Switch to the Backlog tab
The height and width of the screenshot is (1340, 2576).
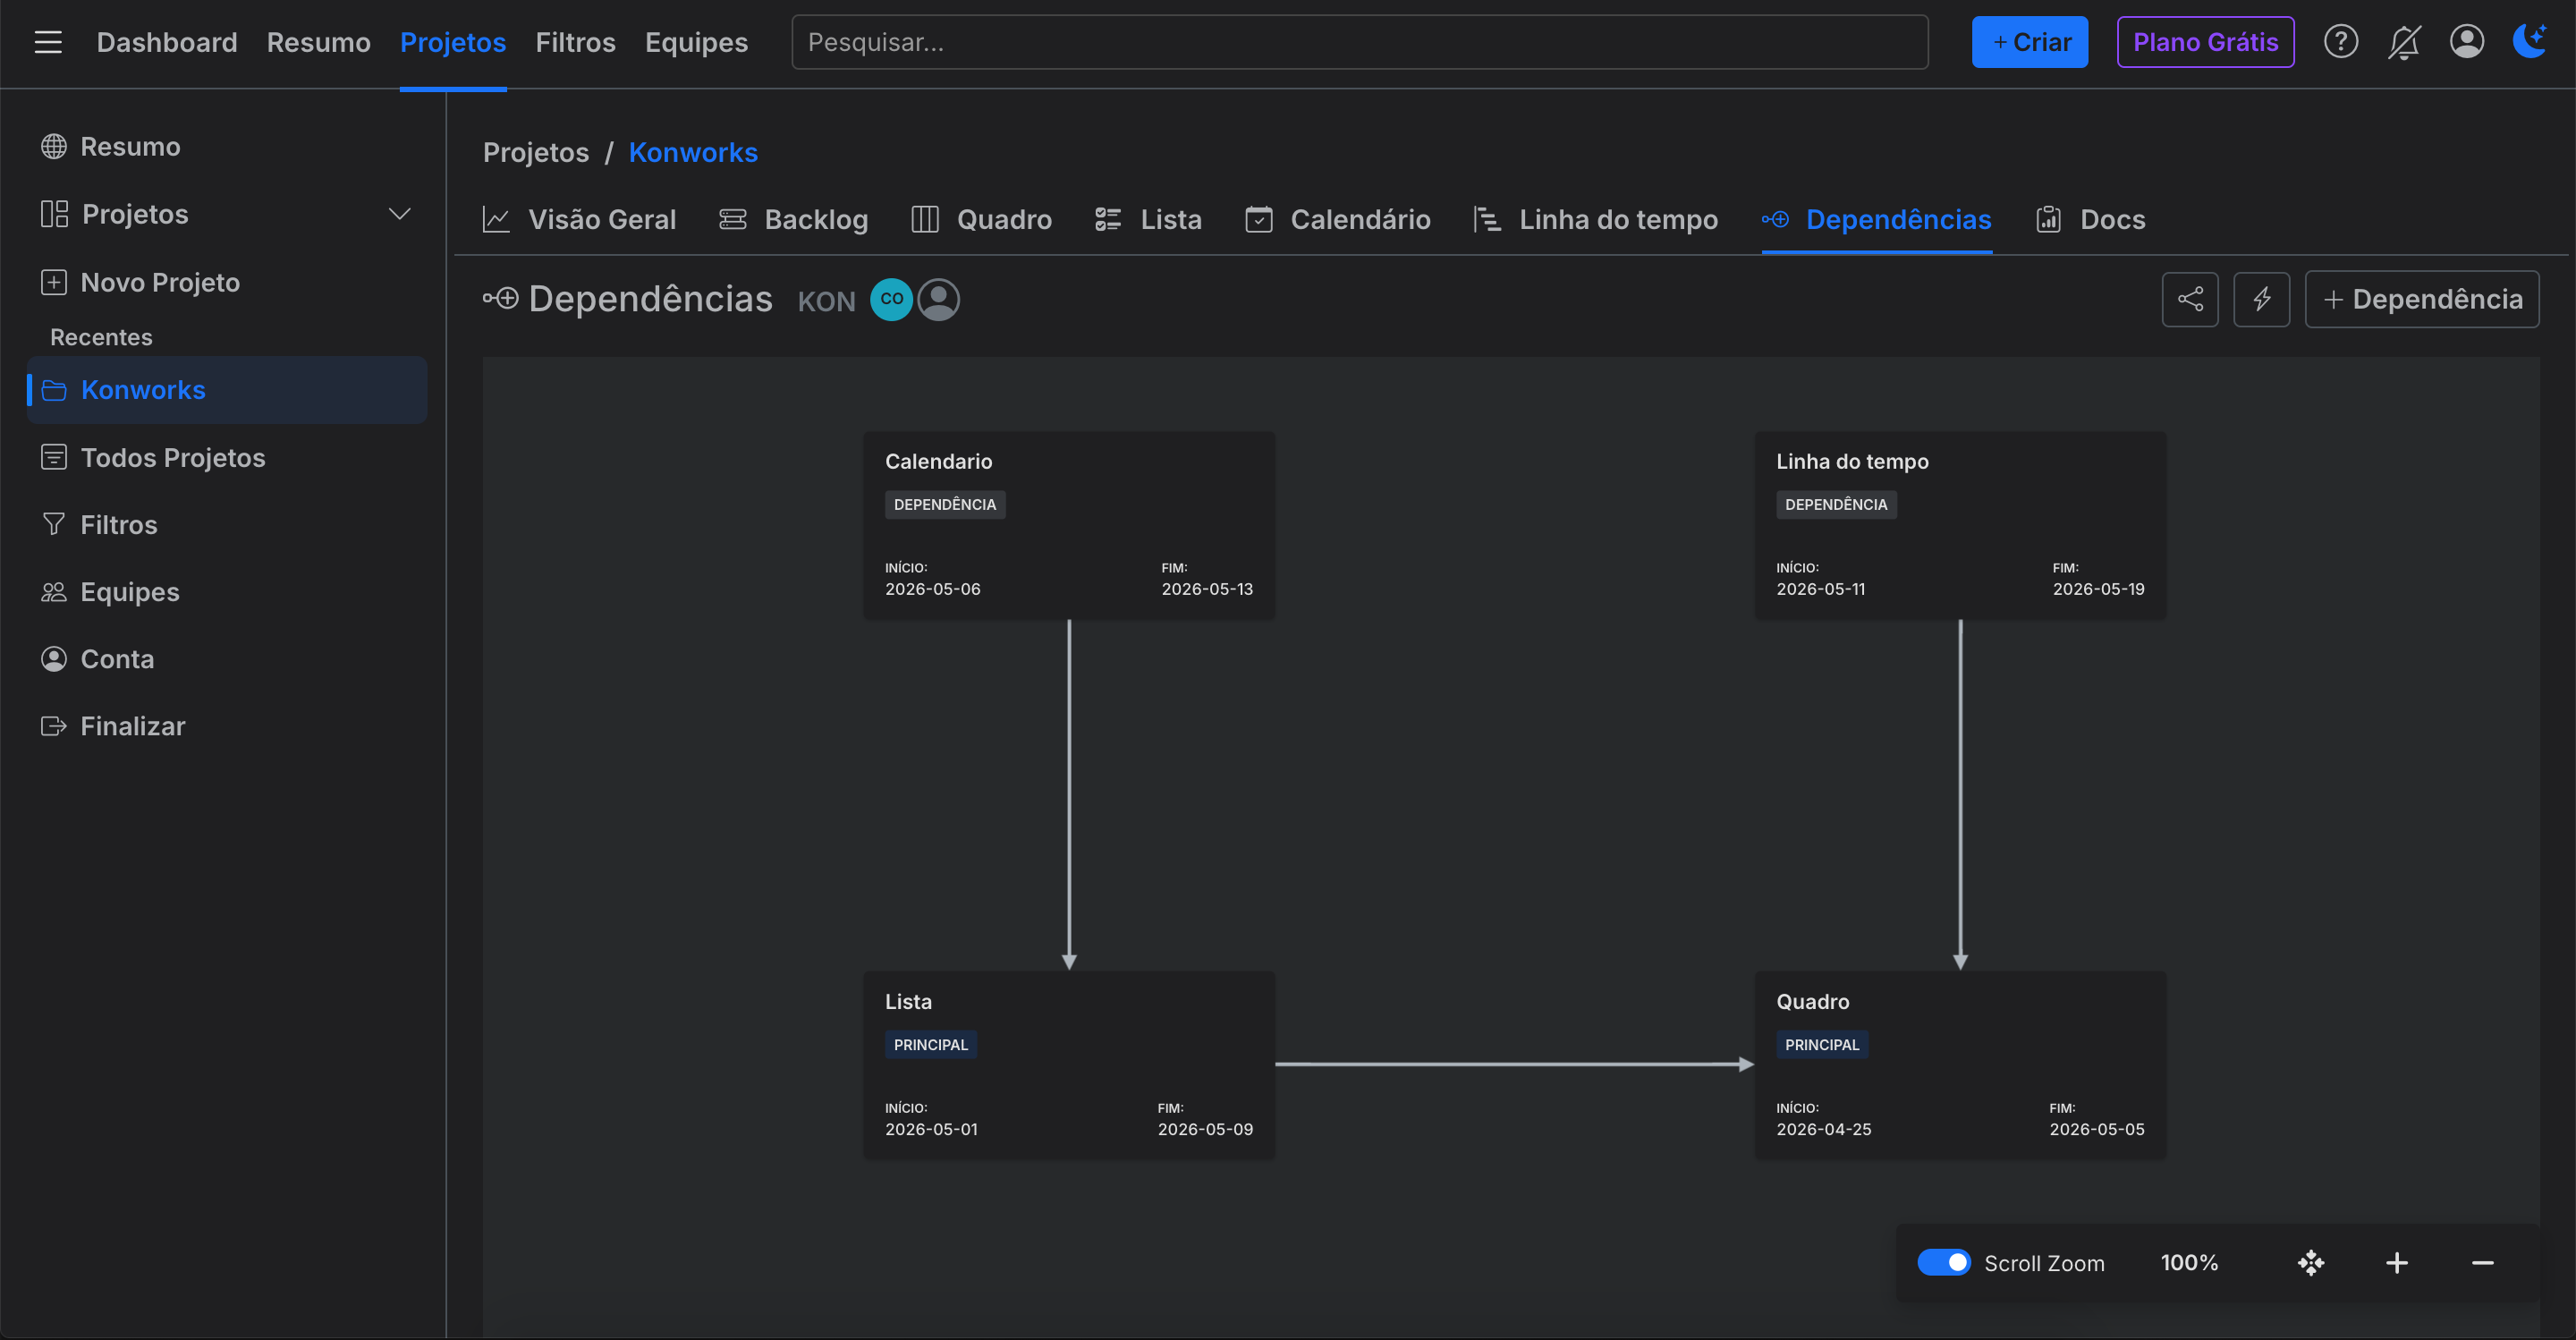pyautogui.click(x=793, y=219)
